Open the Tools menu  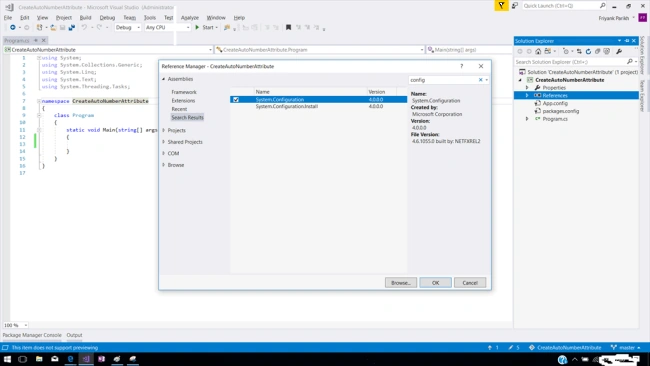coord(150,18)
